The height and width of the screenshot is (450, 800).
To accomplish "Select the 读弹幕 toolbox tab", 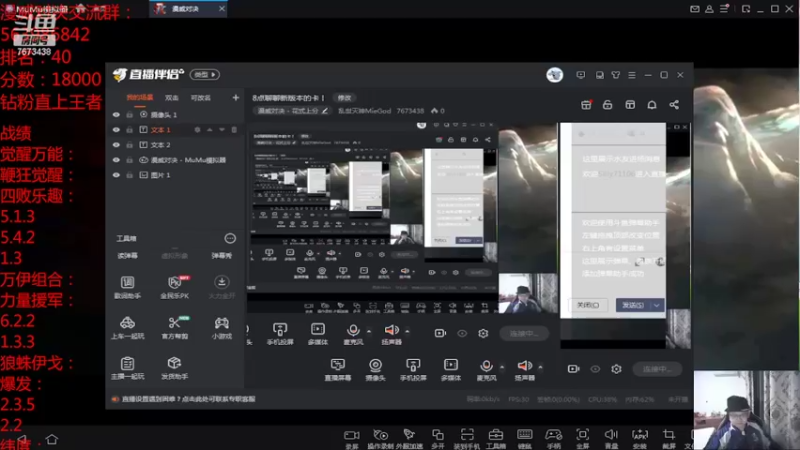I will click(x=127, y=256).
